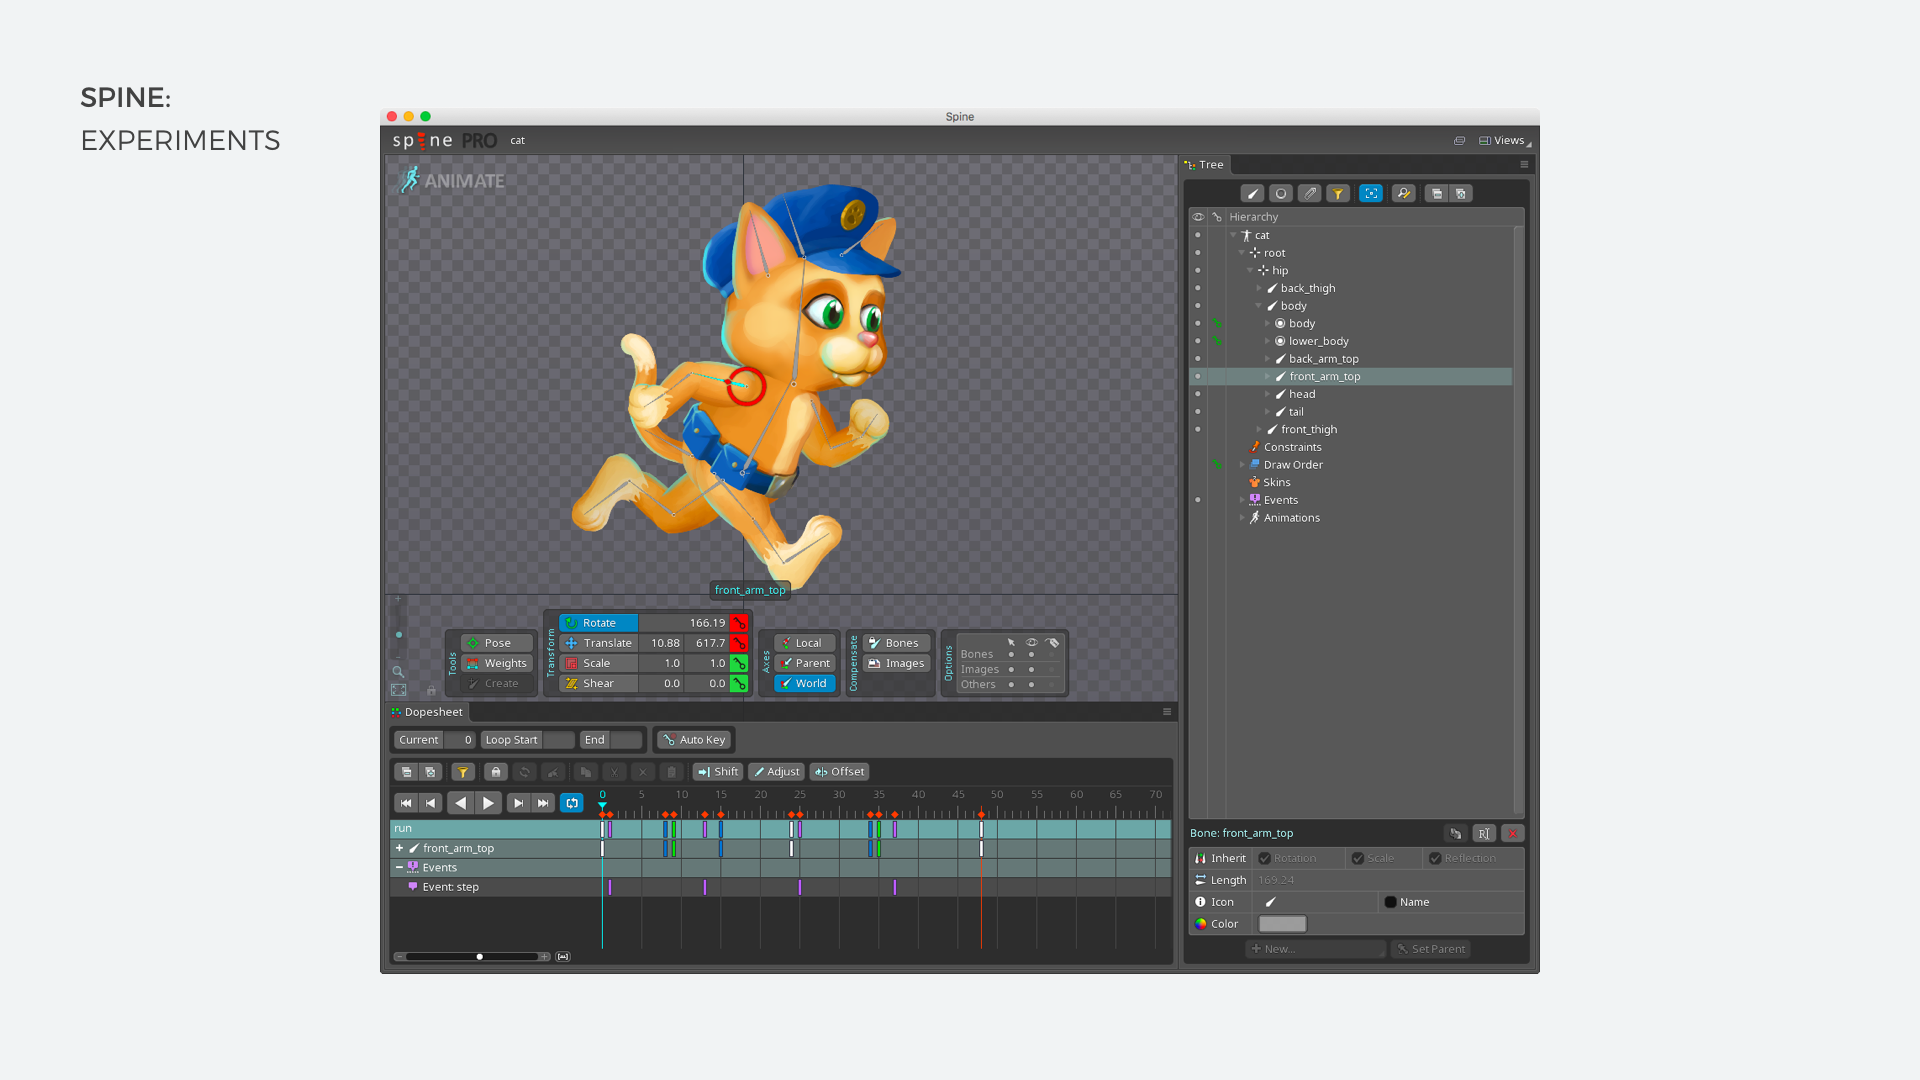Screen dimensions: 1920x1080
Task: Jump to first frame
Action: tap(406, 803)
